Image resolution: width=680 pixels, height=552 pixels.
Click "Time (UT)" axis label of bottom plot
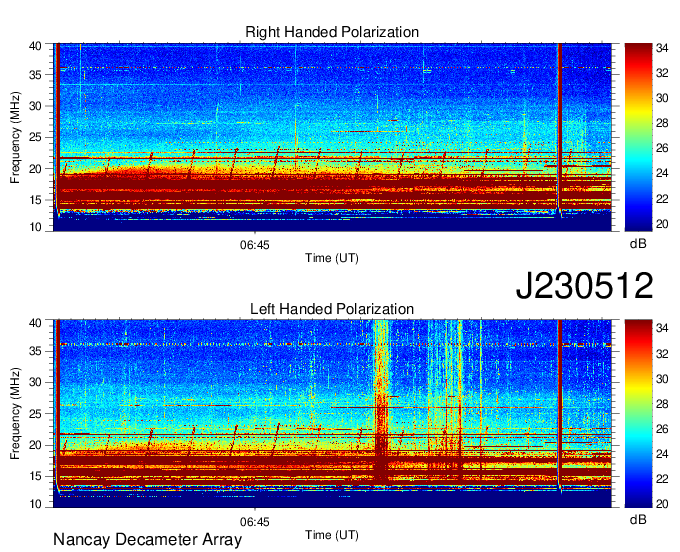[x=332, y=535]
